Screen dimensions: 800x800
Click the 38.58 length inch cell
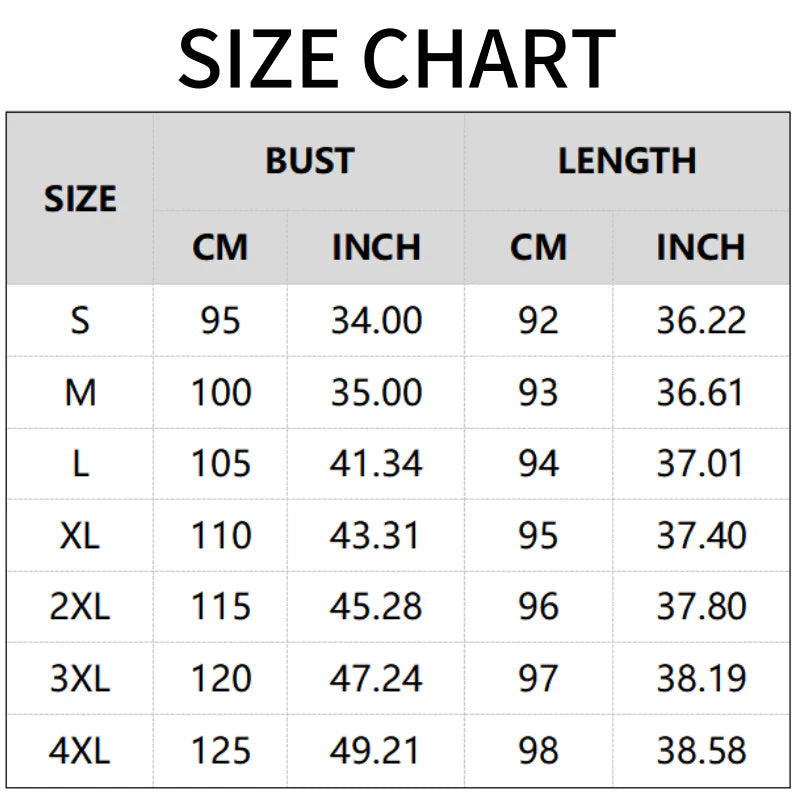701,750
